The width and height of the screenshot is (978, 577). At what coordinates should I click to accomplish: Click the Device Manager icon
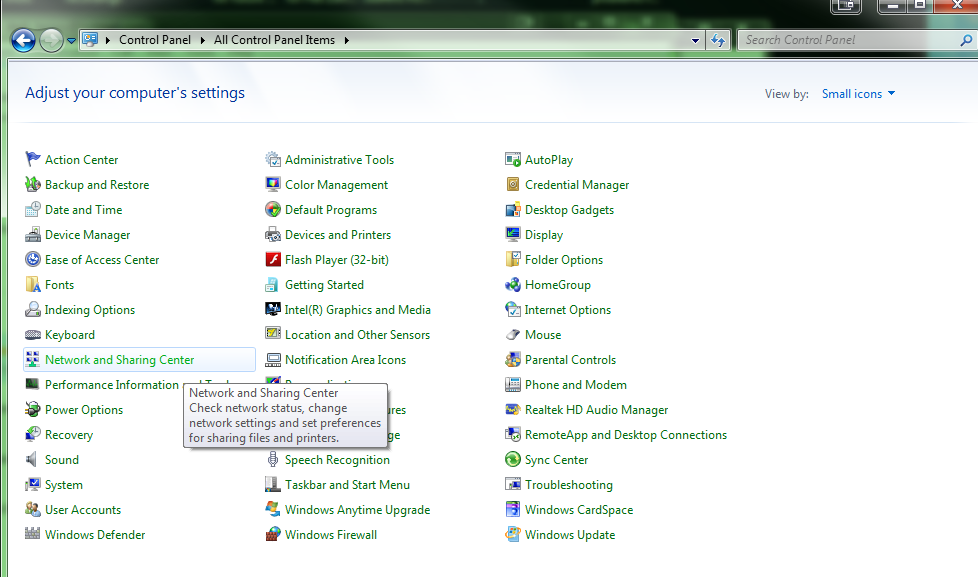32,235
